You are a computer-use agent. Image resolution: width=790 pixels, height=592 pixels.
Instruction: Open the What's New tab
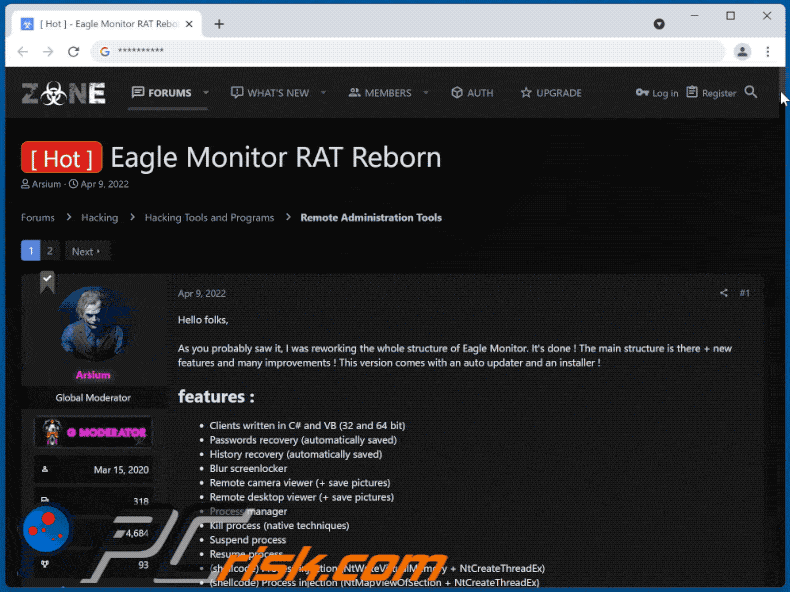pos(270,93)
